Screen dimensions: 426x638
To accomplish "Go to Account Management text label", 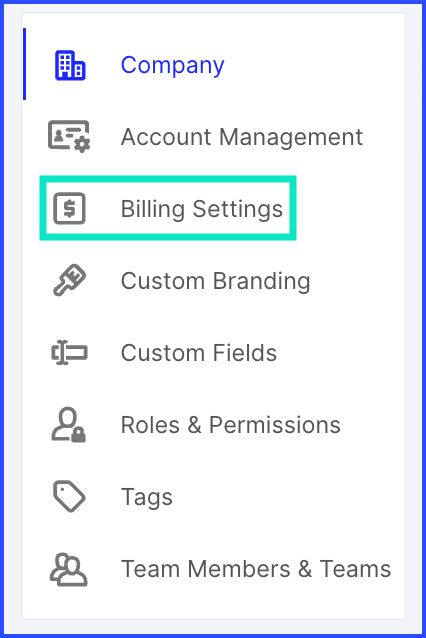I will (x=242, y=137).
